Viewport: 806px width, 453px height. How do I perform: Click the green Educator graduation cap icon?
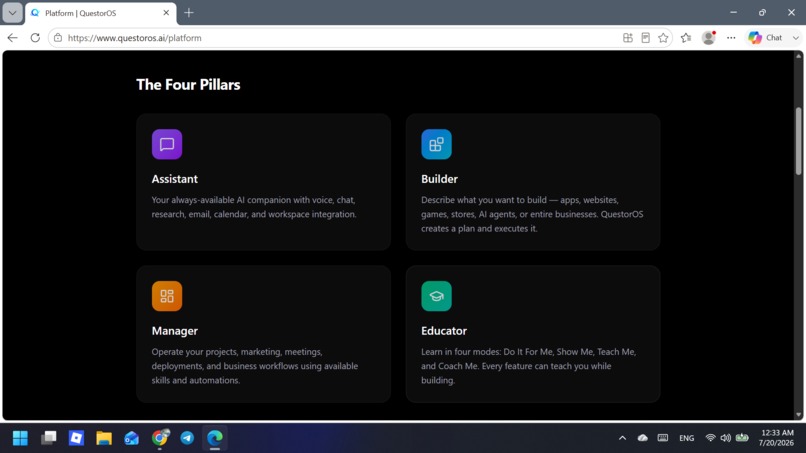(436, 296)
